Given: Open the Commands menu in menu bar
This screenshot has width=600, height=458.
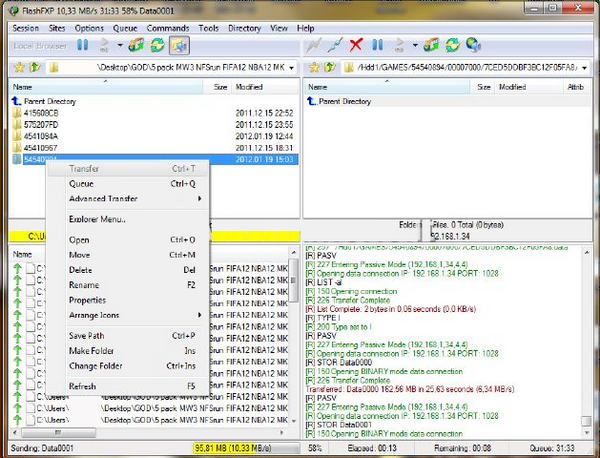Looking at the screenshot, I should tap(167, 28).
